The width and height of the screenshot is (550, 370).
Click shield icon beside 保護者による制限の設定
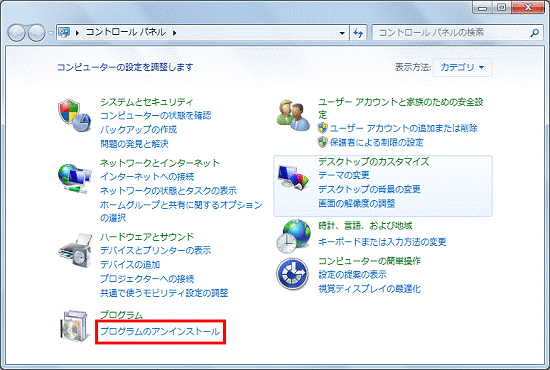click(322, 142)
